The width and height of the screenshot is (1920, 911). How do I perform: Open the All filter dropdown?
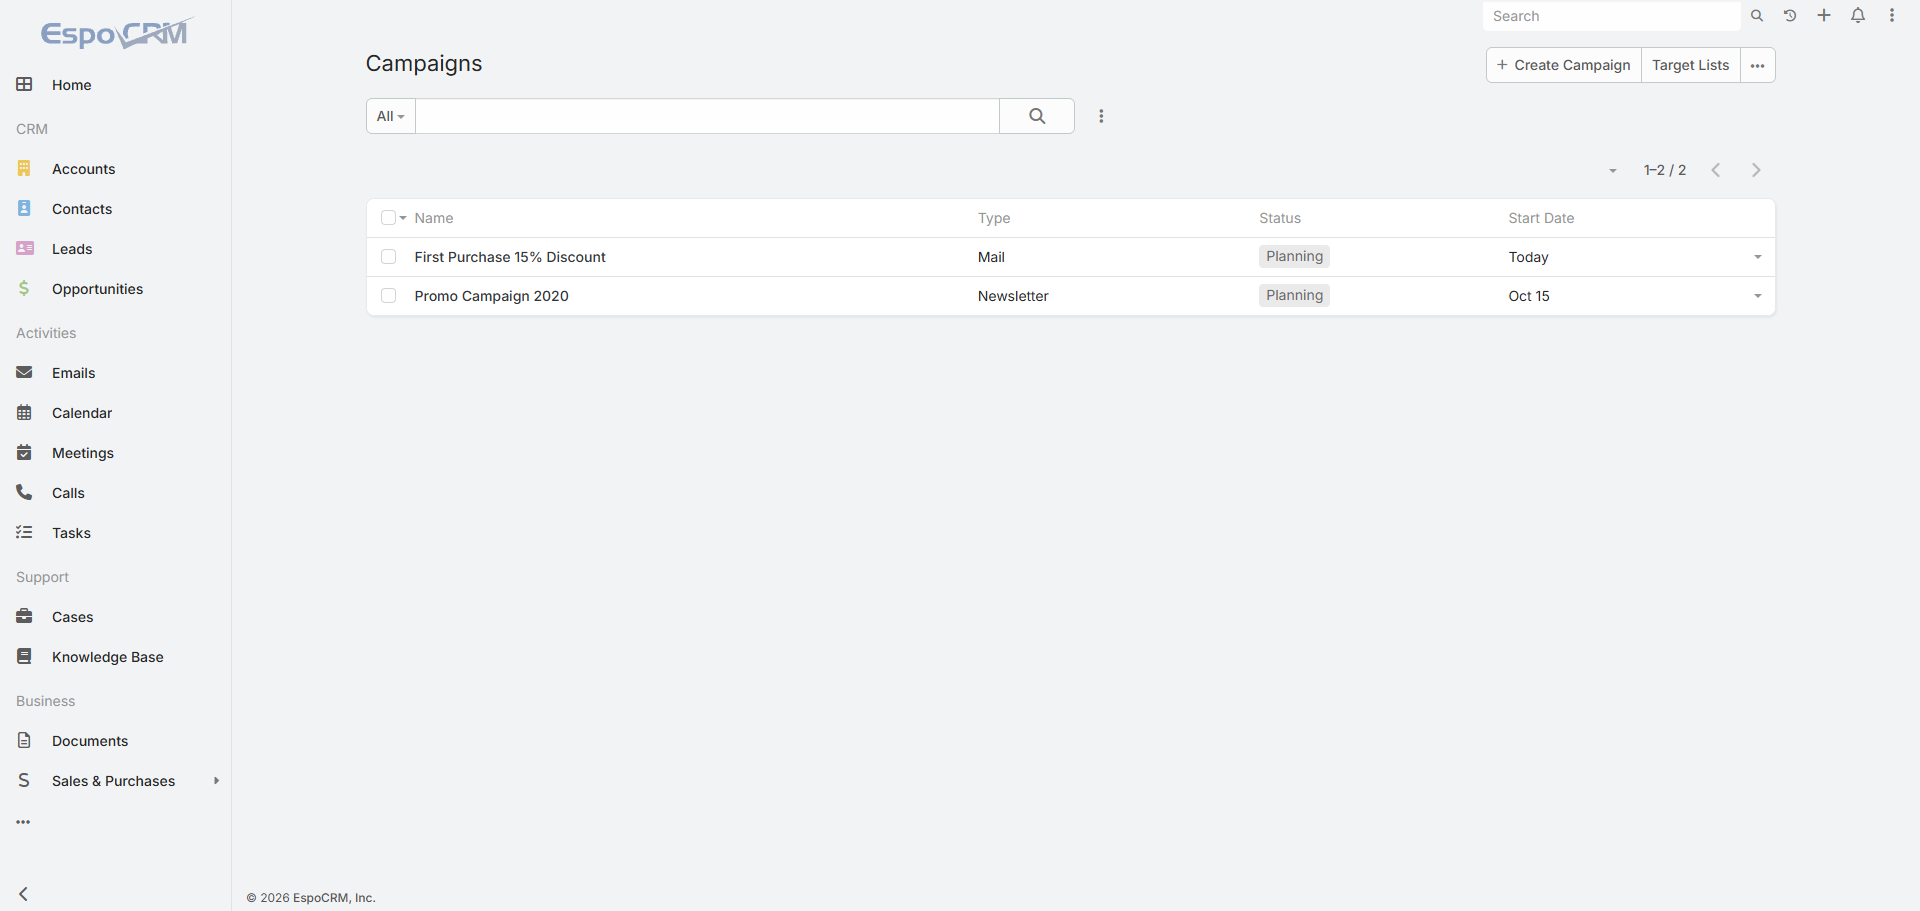[391, 116]
